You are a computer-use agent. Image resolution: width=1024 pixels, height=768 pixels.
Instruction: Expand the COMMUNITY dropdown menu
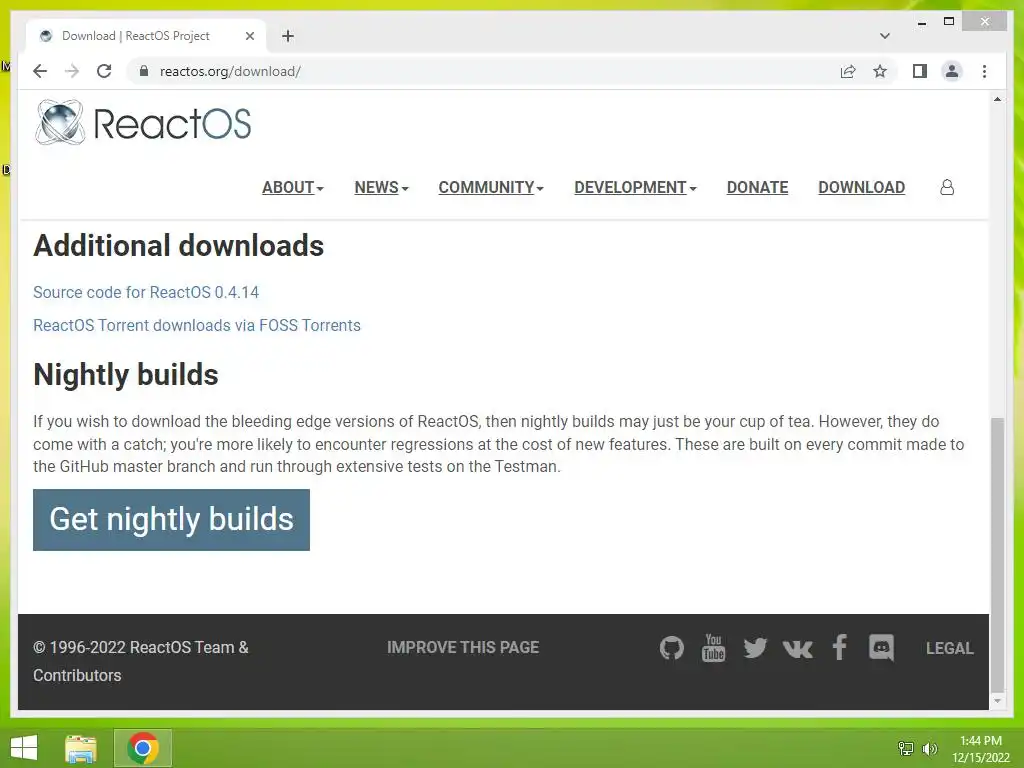point(491,187)
